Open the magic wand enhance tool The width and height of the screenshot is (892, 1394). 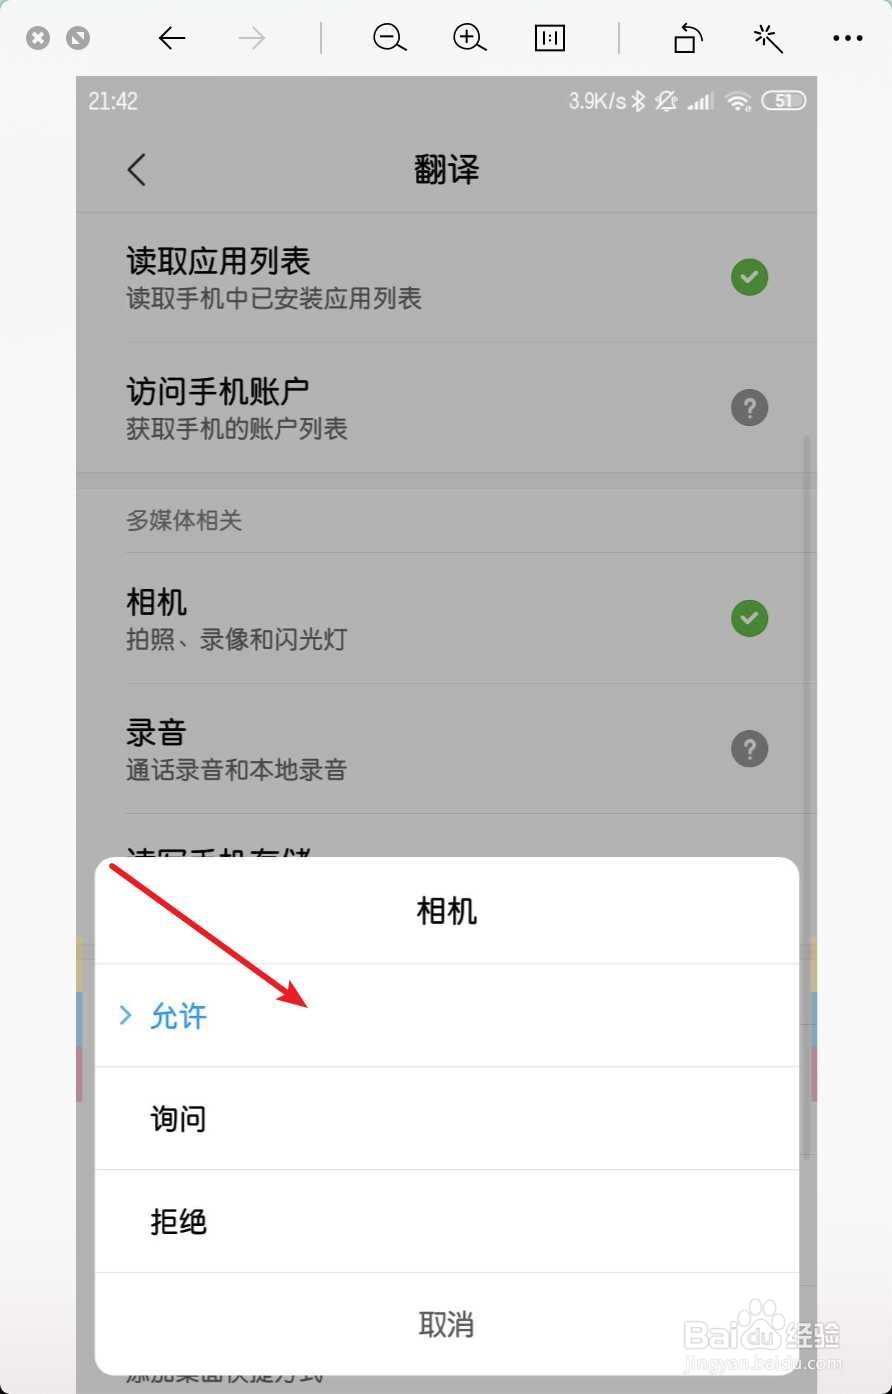tap(767, 38)
